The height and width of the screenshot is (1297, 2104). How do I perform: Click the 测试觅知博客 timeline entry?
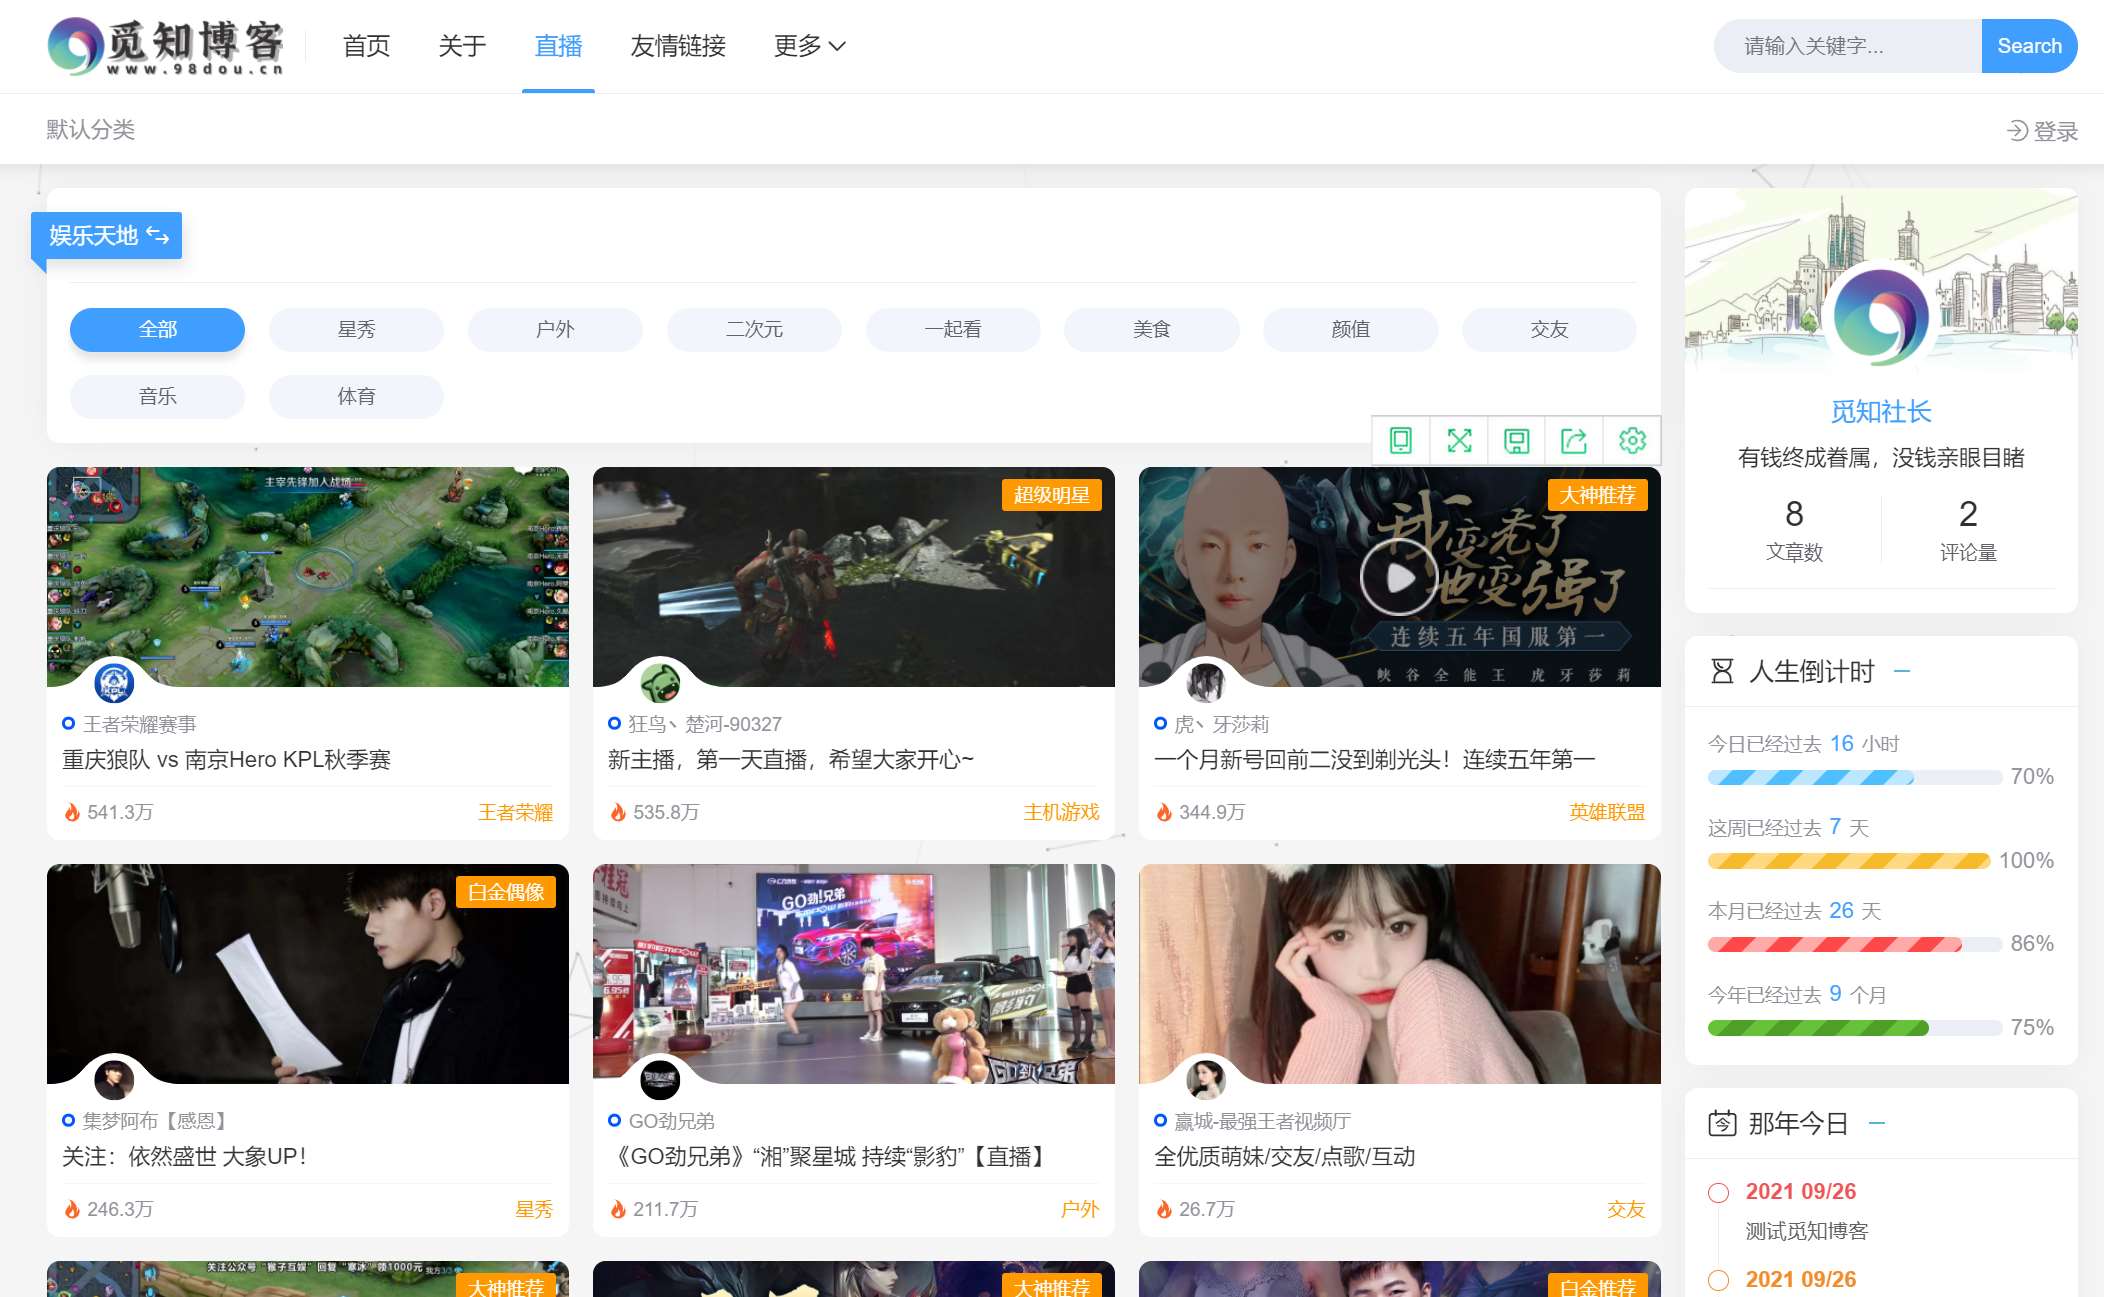pos(1807,1231)
